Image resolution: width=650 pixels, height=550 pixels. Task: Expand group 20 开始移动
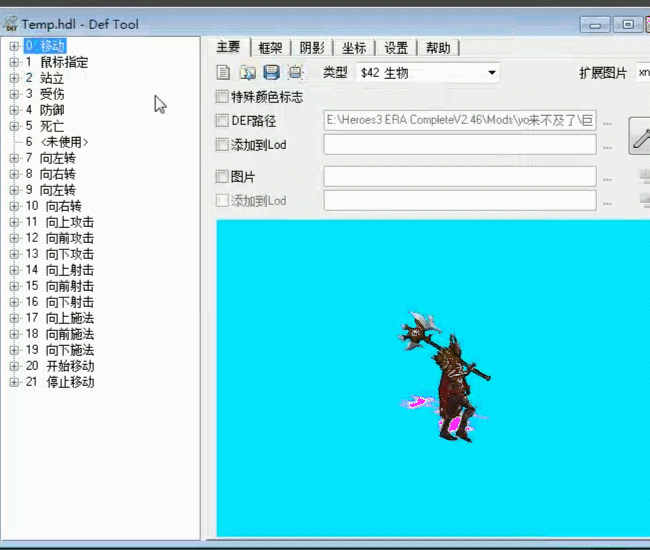click(x=14, y=366)
